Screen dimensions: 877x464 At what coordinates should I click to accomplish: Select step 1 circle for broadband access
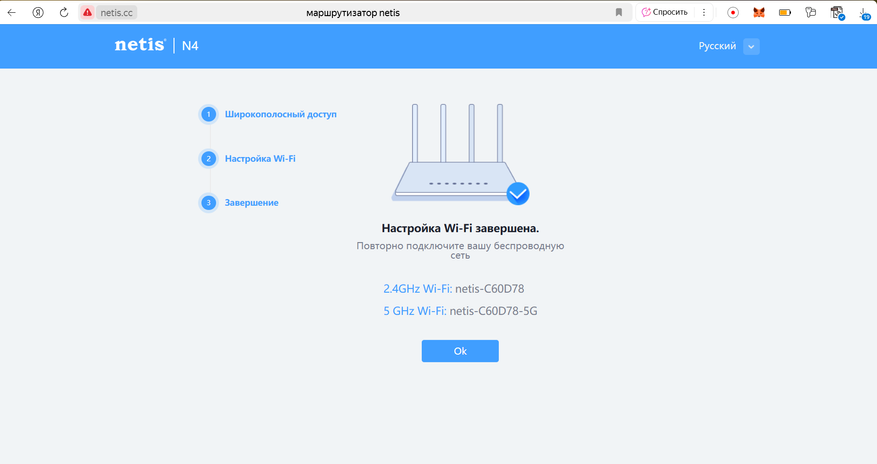pos(209,114)
